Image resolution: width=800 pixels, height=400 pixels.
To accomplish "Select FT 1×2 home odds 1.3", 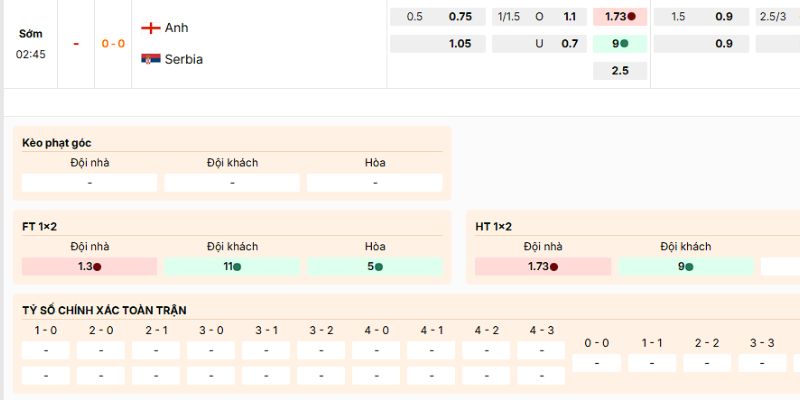I will click(89, 267).
